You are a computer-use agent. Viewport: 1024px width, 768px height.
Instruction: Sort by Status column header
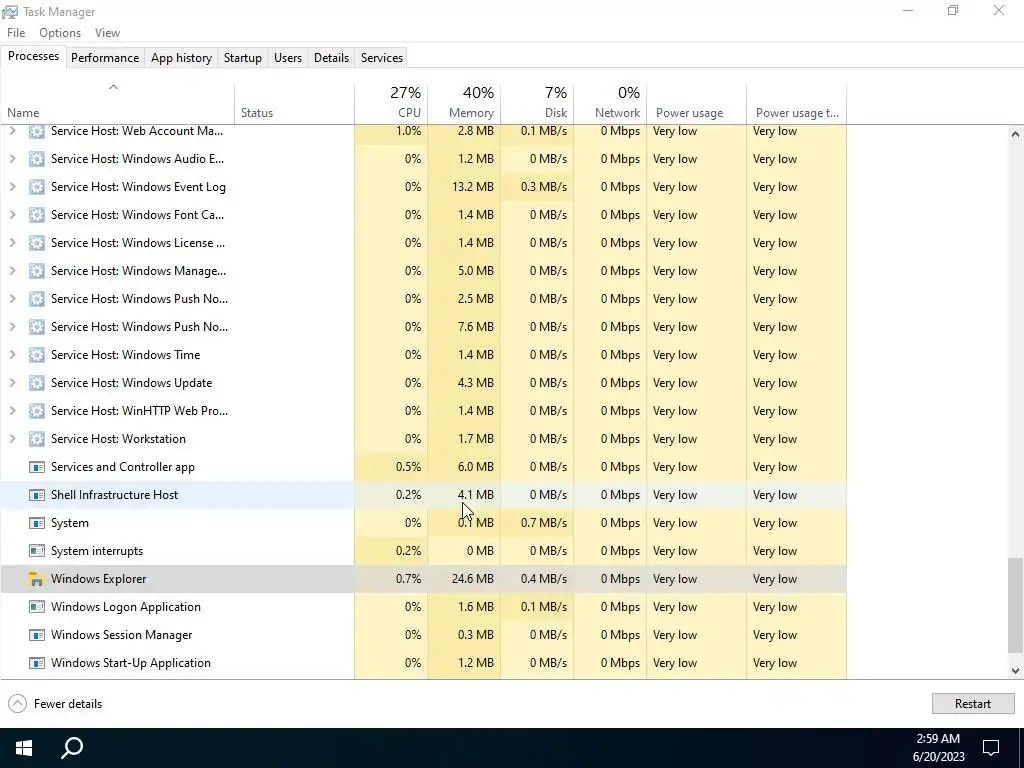click(x=295, y=103)
